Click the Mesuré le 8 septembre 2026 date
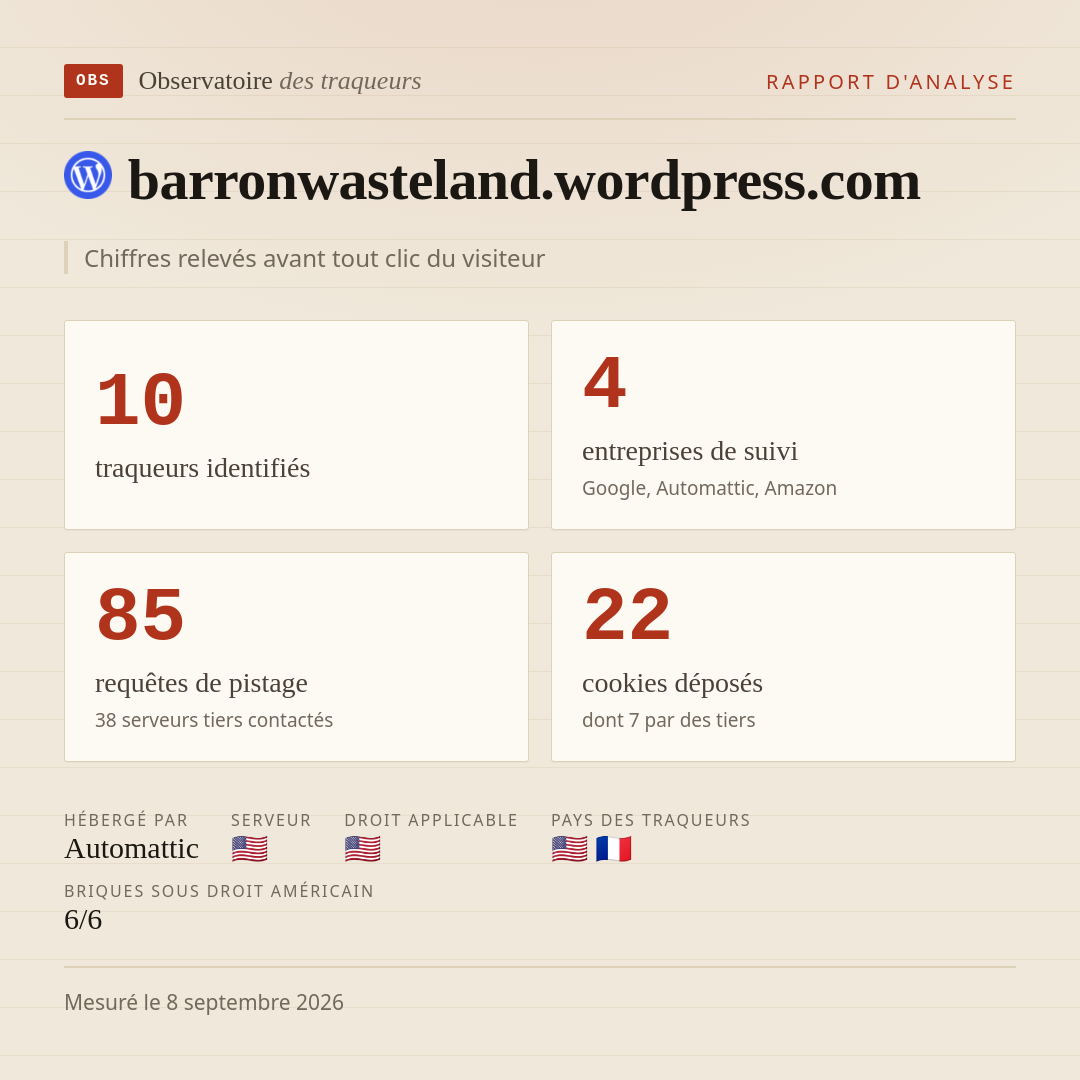Image resolution: width=1080 pixels, height=1080 pixels. pos(204,1003)
